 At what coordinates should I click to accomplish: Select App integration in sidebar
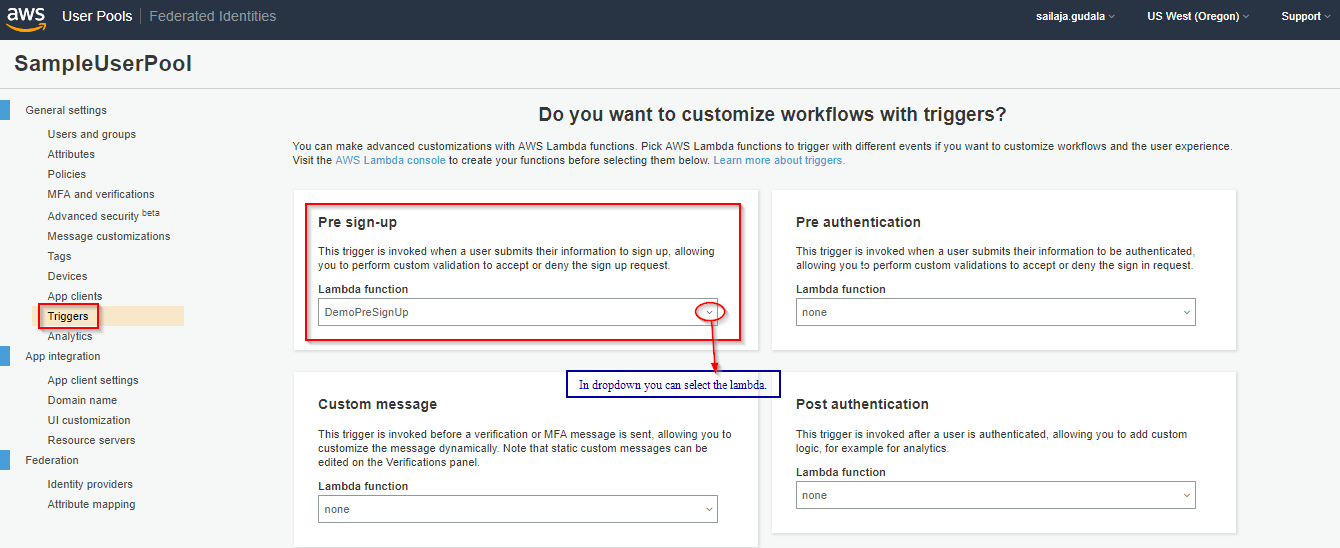(63, 356)
